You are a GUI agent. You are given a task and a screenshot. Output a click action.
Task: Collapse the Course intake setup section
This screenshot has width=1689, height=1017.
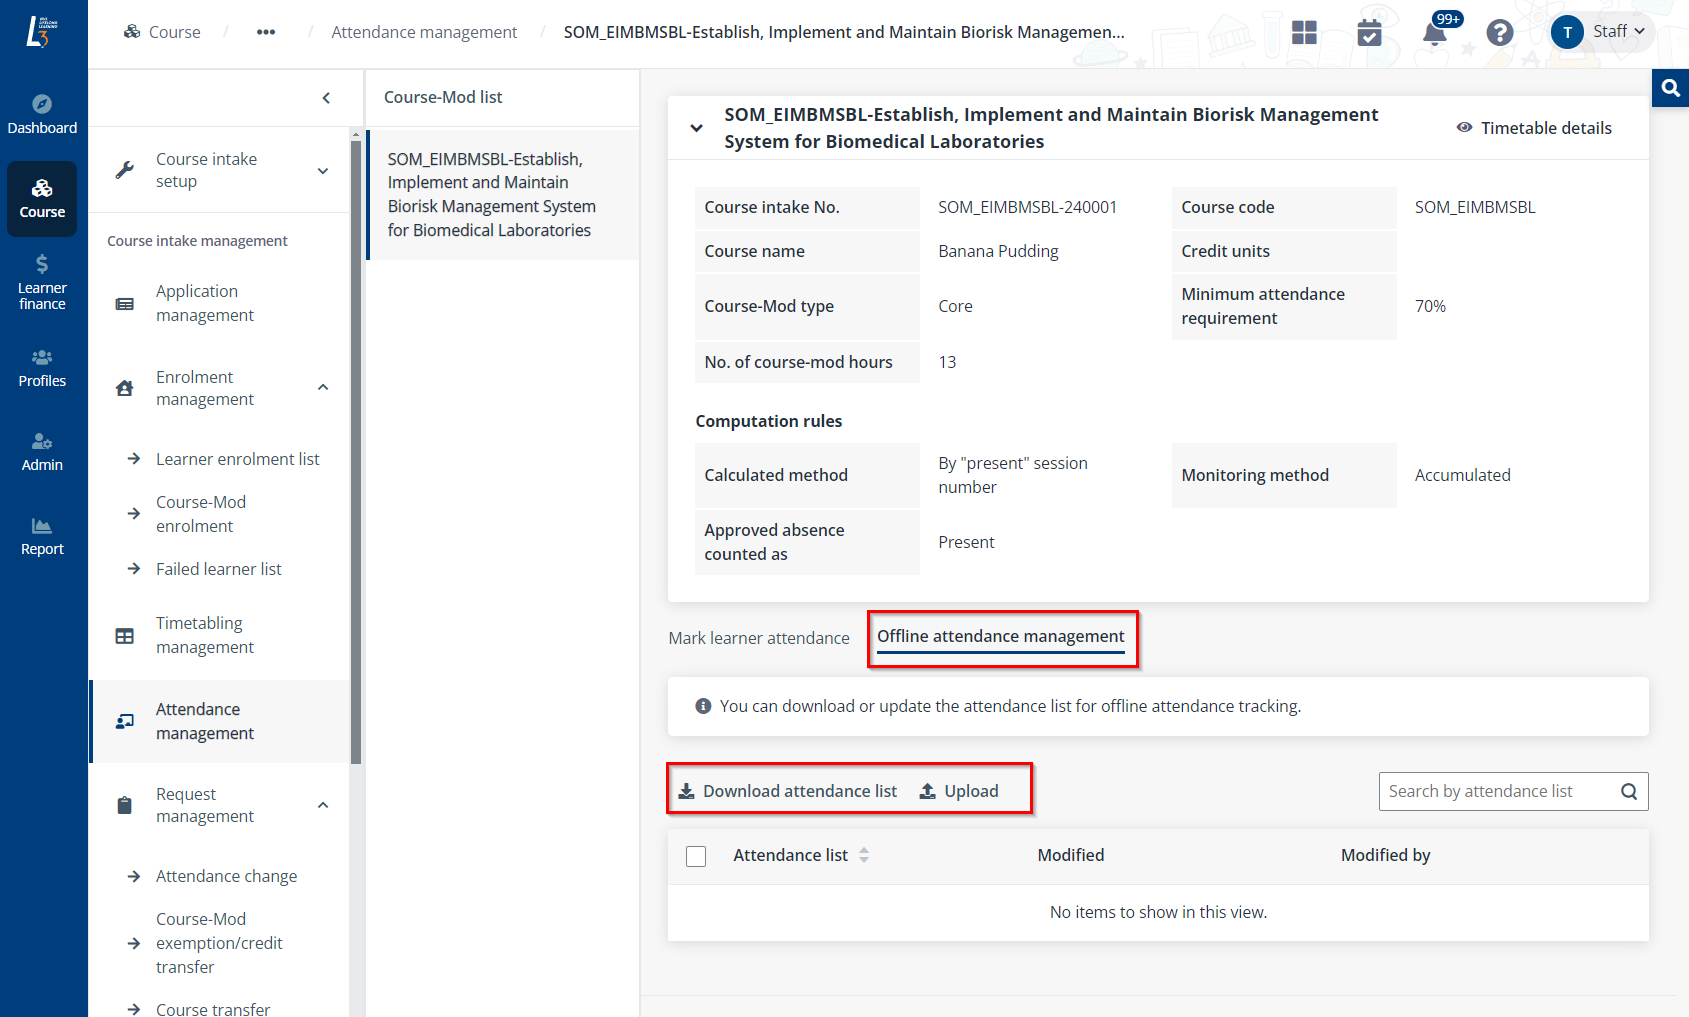(322, 170)
